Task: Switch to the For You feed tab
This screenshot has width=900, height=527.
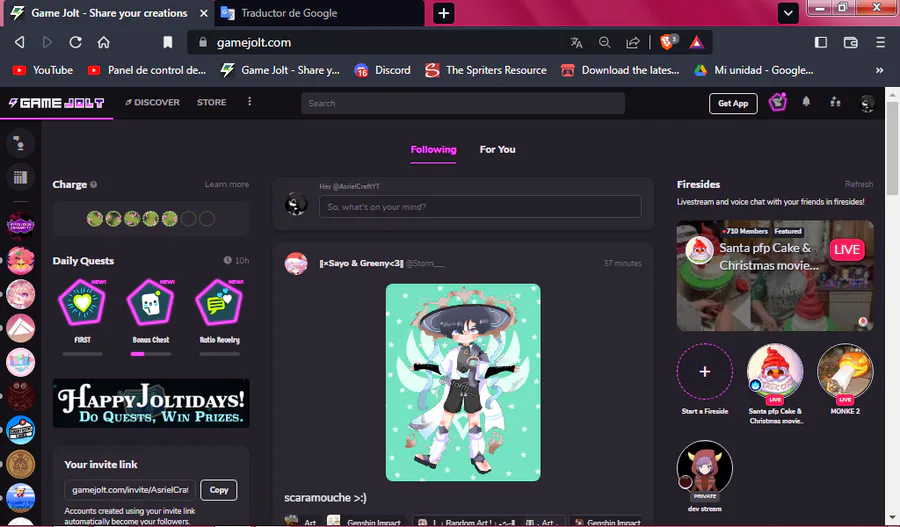Action: (x=498, y=149)
